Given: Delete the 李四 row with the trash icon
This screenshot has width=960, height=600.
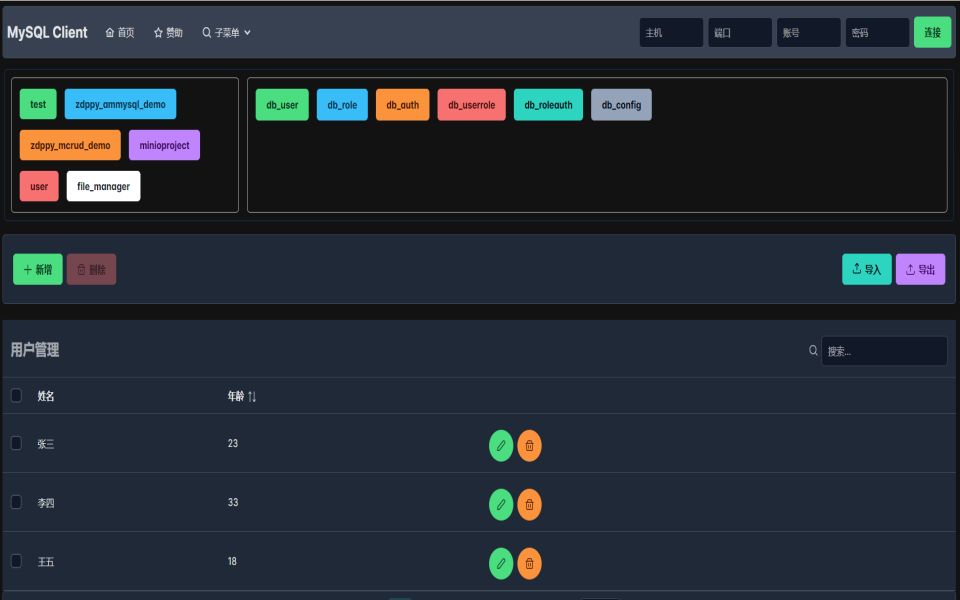Looking at the screenshot, I should 529,505.
